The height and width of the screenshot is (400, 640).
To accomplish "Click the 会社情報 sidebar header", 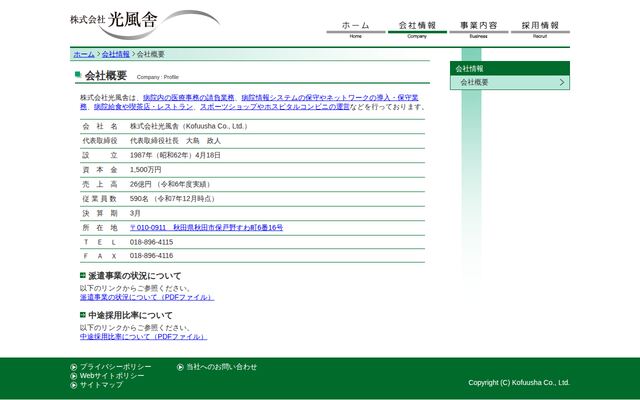I will [510, 69].
